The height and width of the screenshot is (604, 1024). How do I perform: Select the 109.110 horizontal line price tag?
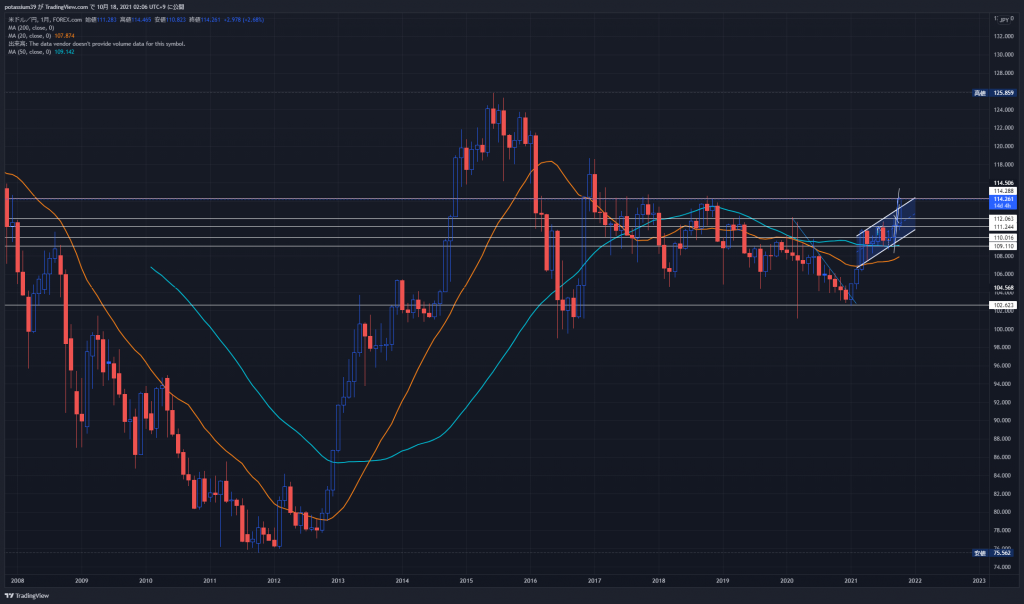[1003, 245]
